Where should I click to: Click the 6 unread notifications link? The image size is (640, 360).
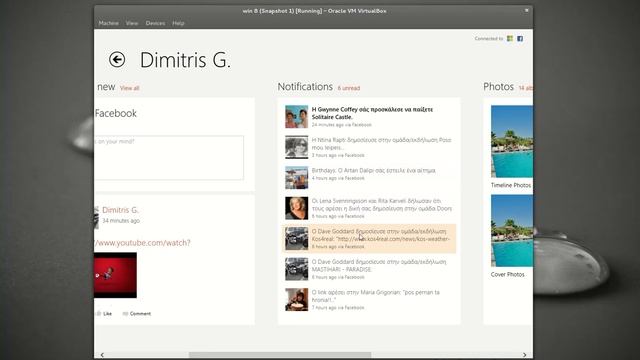tap(349, 88)
